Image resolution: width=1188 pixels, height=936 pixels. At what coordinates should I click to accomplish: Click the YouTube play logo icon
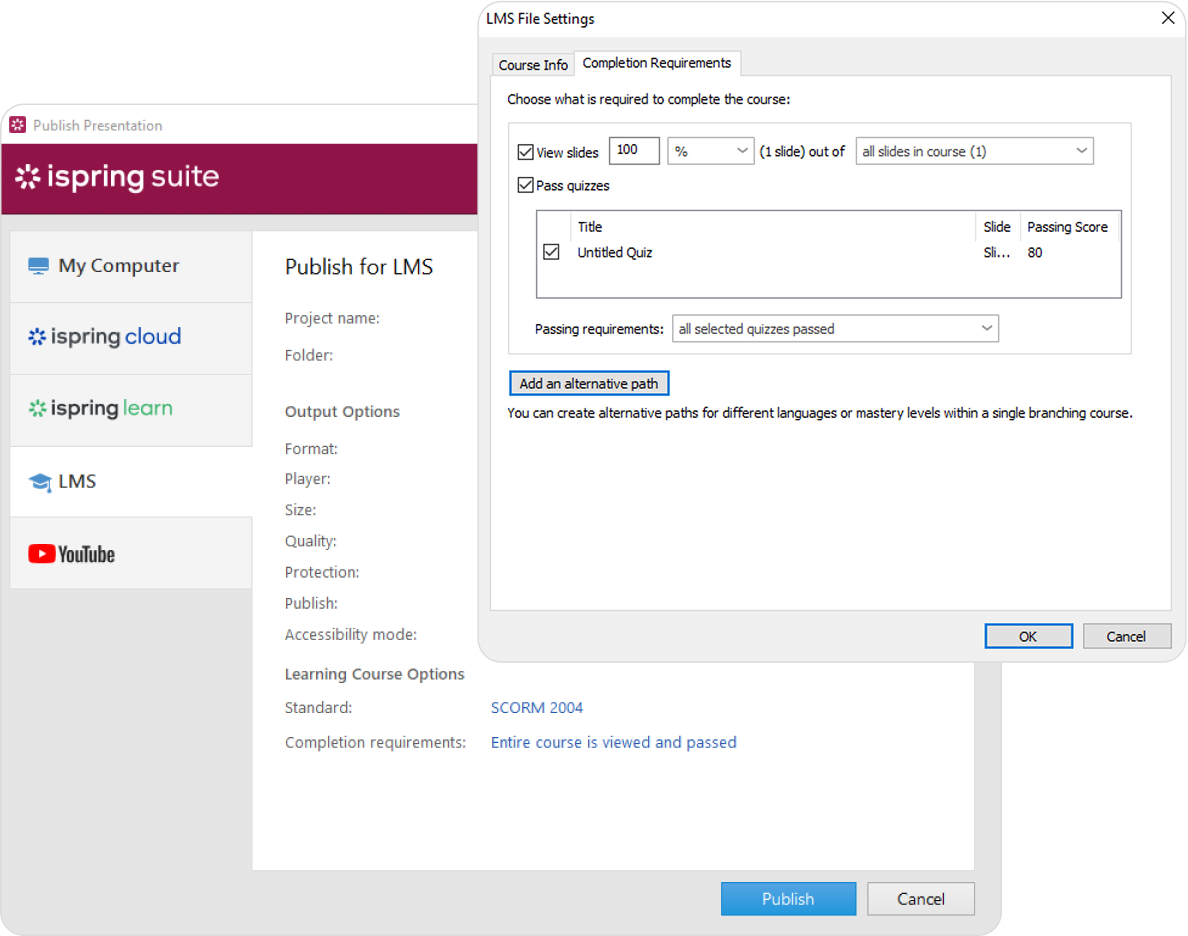[x=42, y=554]
